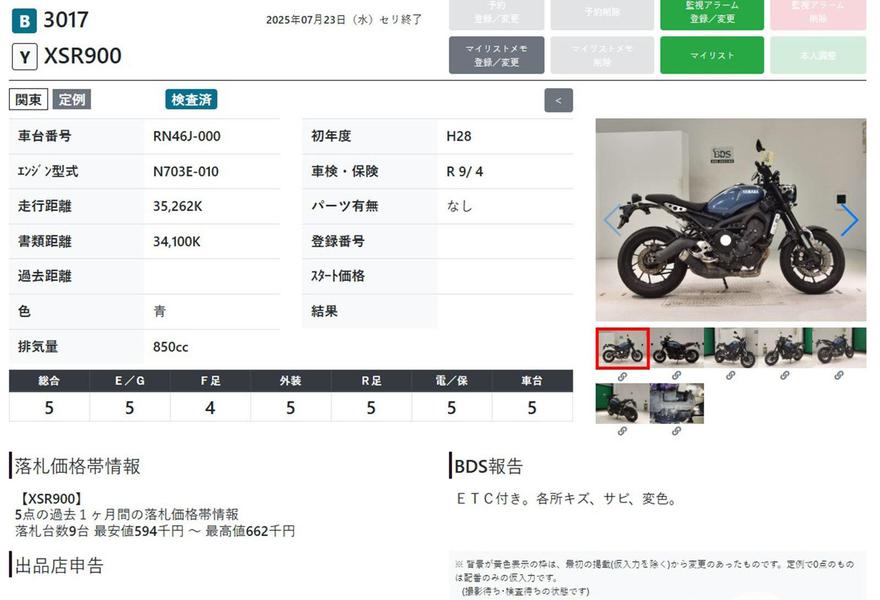This screenshot has width=880, height=600.
Task: Open the last thumbnail showing the document
Action: 677,403
